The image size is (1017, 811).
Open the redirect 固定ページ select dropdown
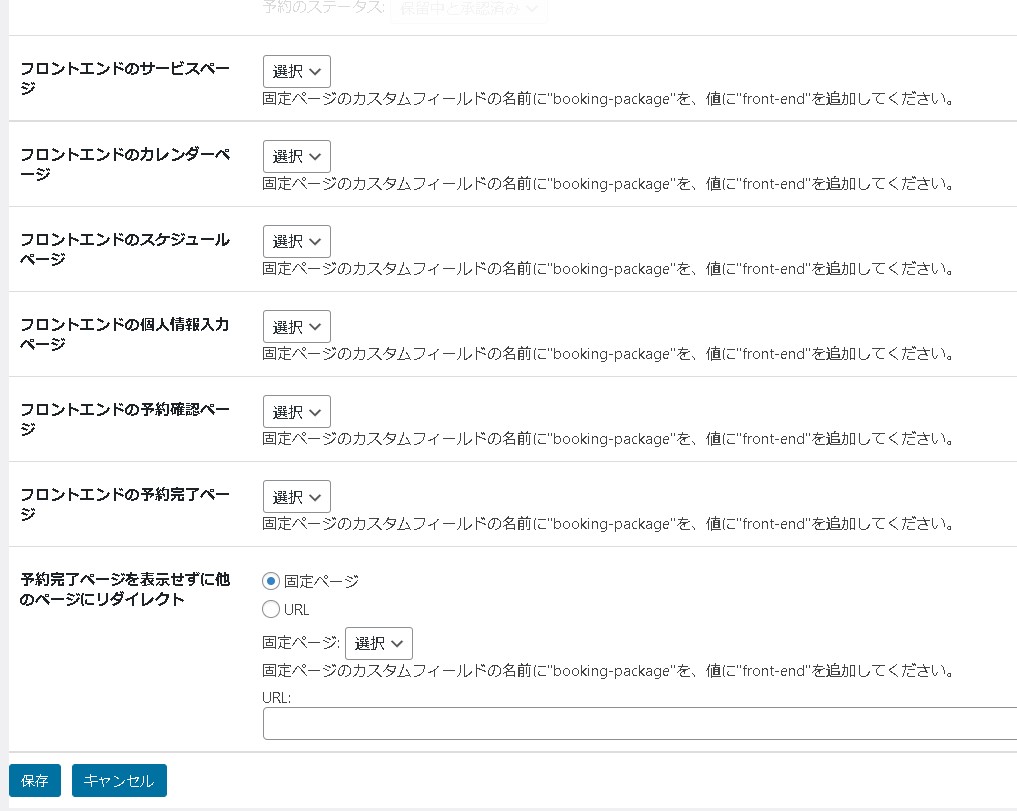pos(378,643)
